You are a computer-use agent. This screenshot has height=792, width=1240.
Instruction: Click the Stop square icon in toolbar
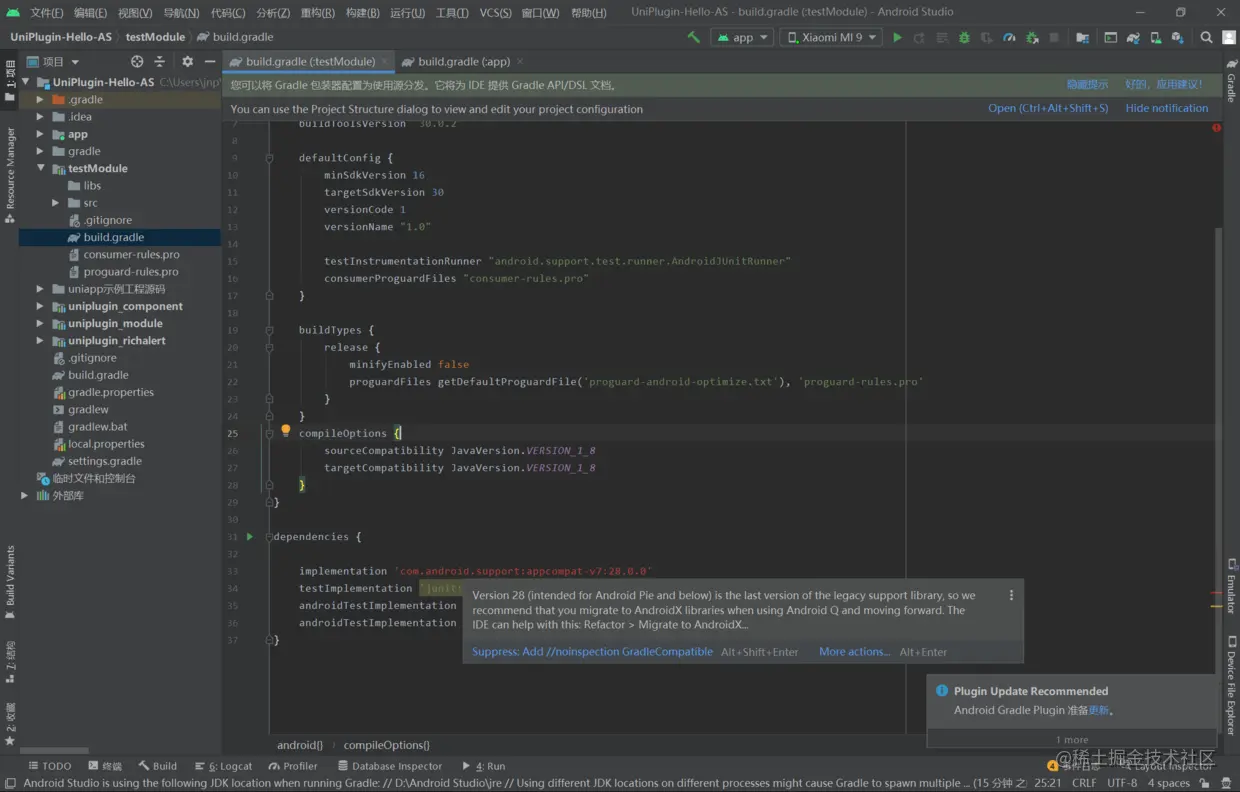pyautogui.click(x=1054, y=37)
